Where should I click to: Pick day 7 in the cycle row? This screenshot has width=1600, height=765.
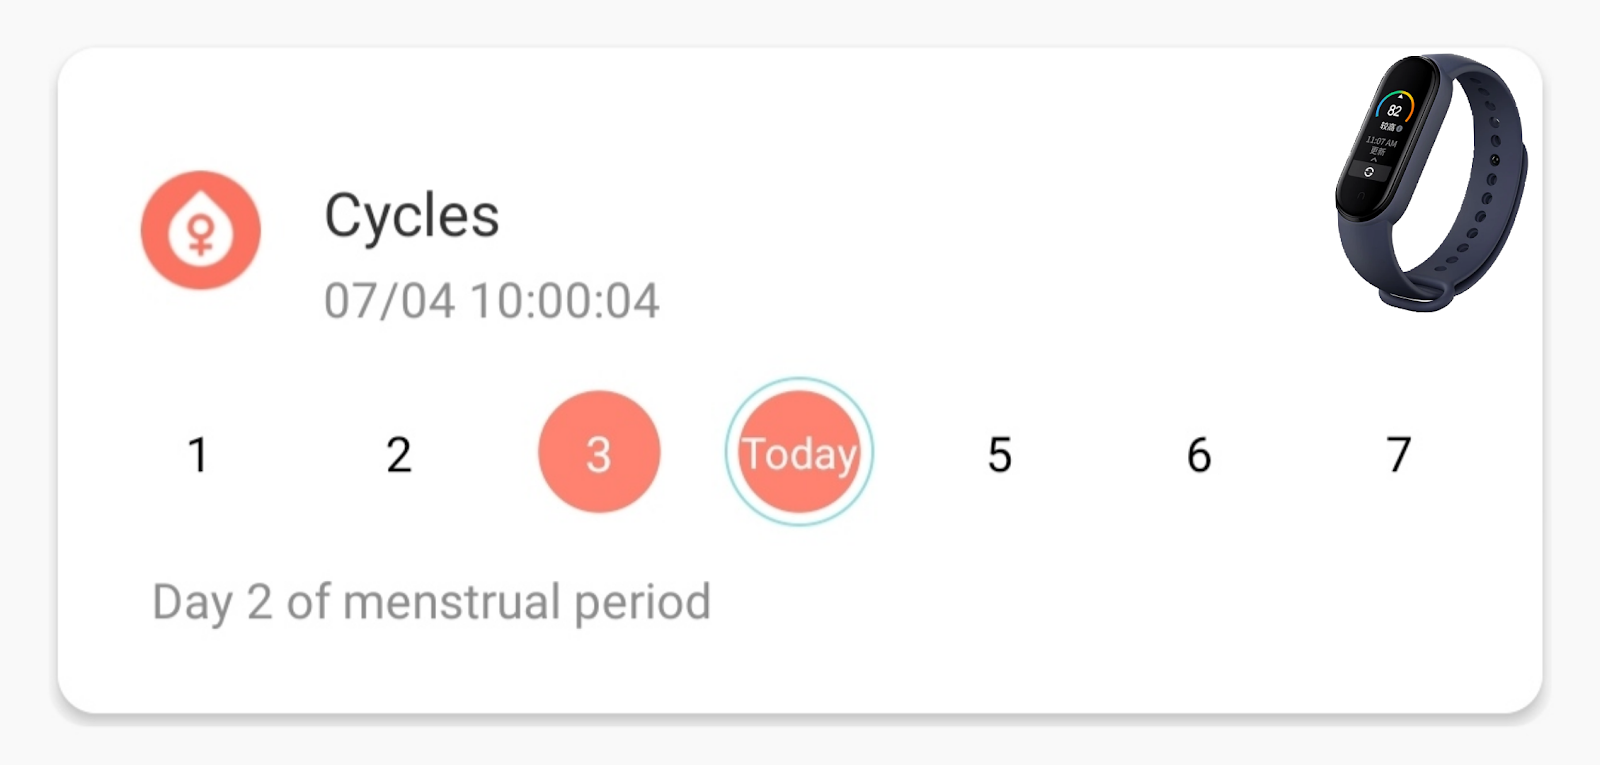click(1398, 455)
